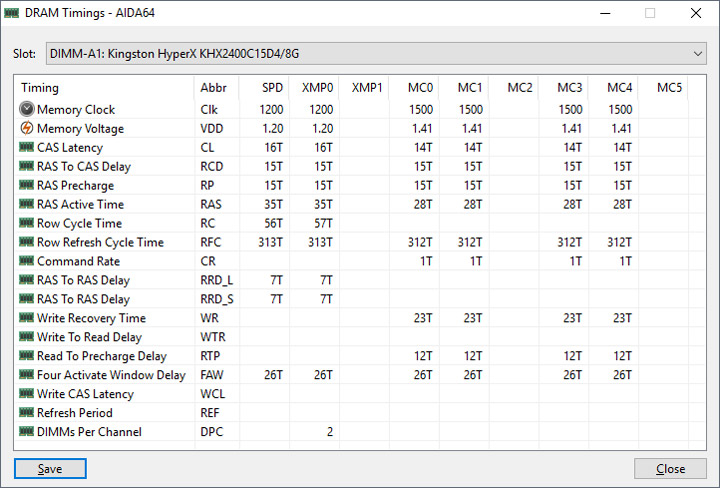
Task: Click the XMP0 column header
Action: coord(317,88)
